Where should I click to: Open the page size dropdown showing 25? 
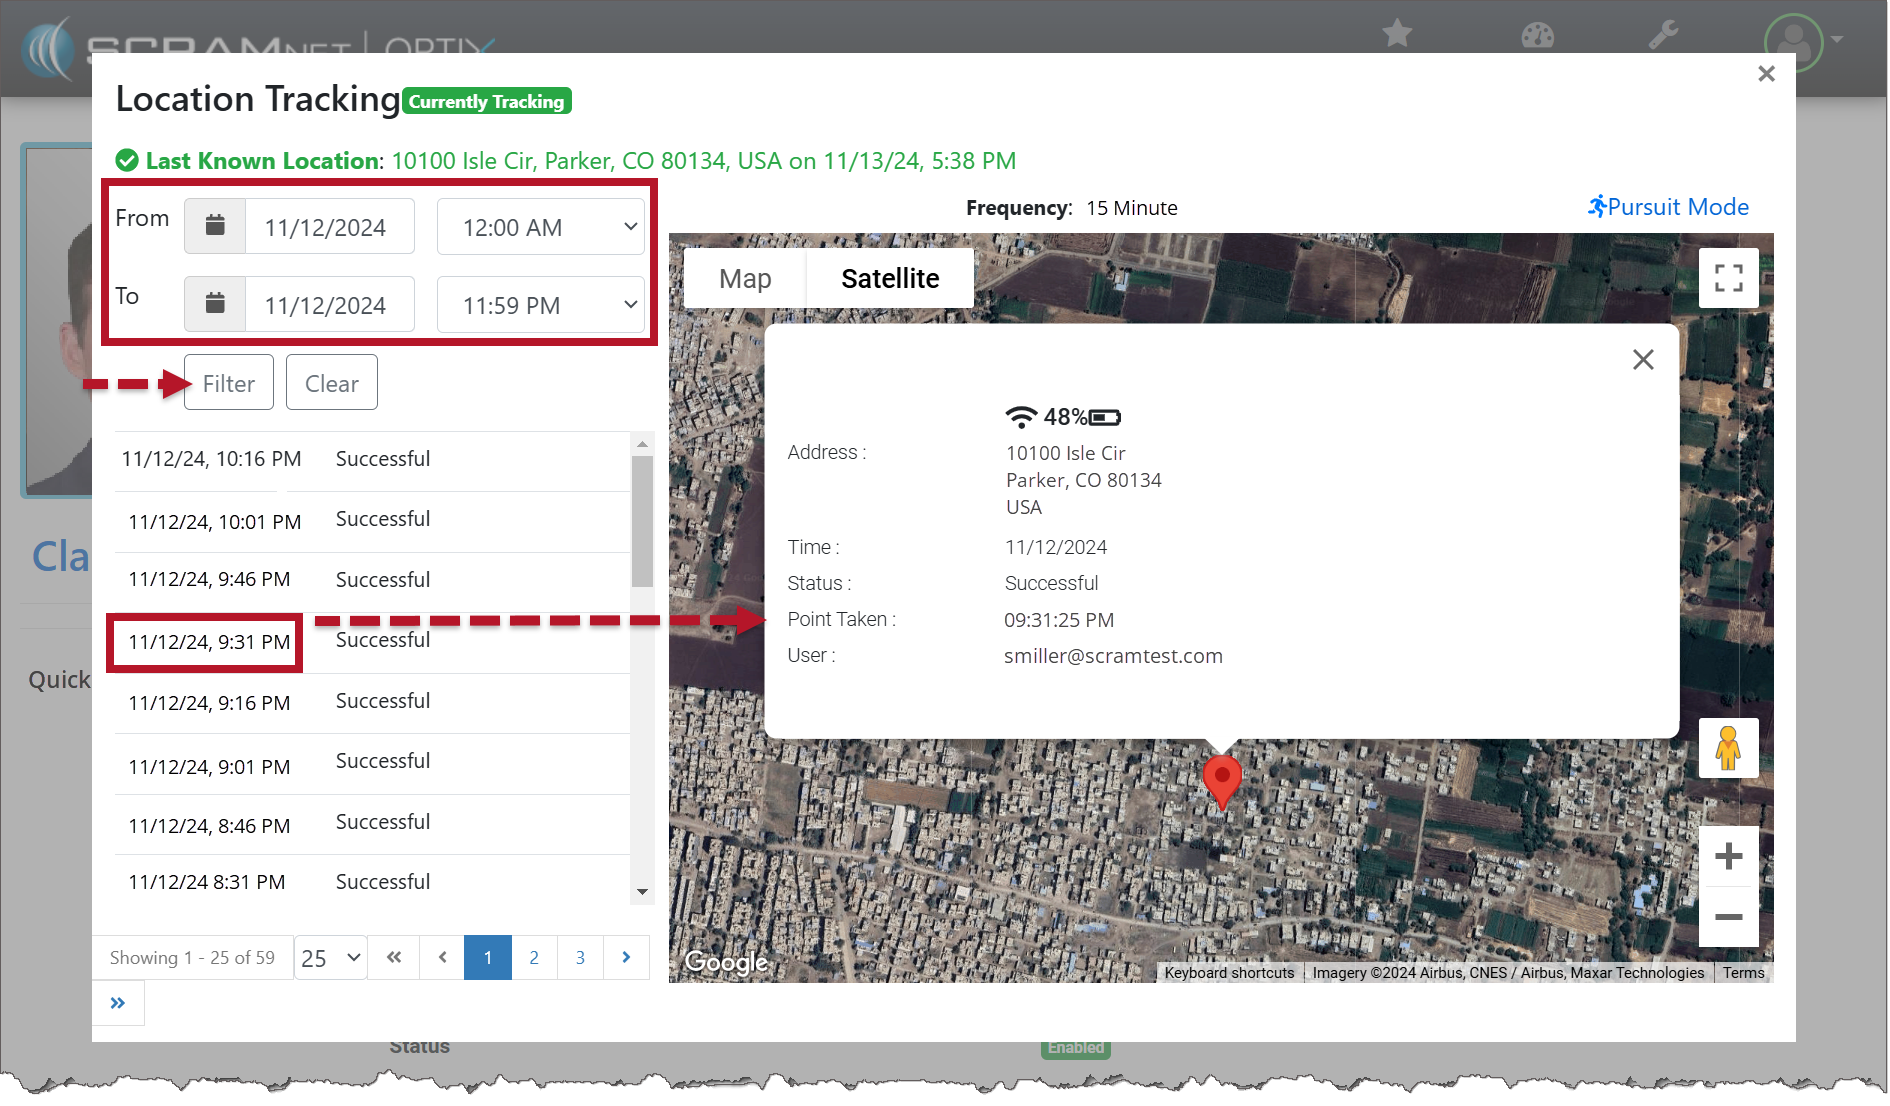[331, 958]
